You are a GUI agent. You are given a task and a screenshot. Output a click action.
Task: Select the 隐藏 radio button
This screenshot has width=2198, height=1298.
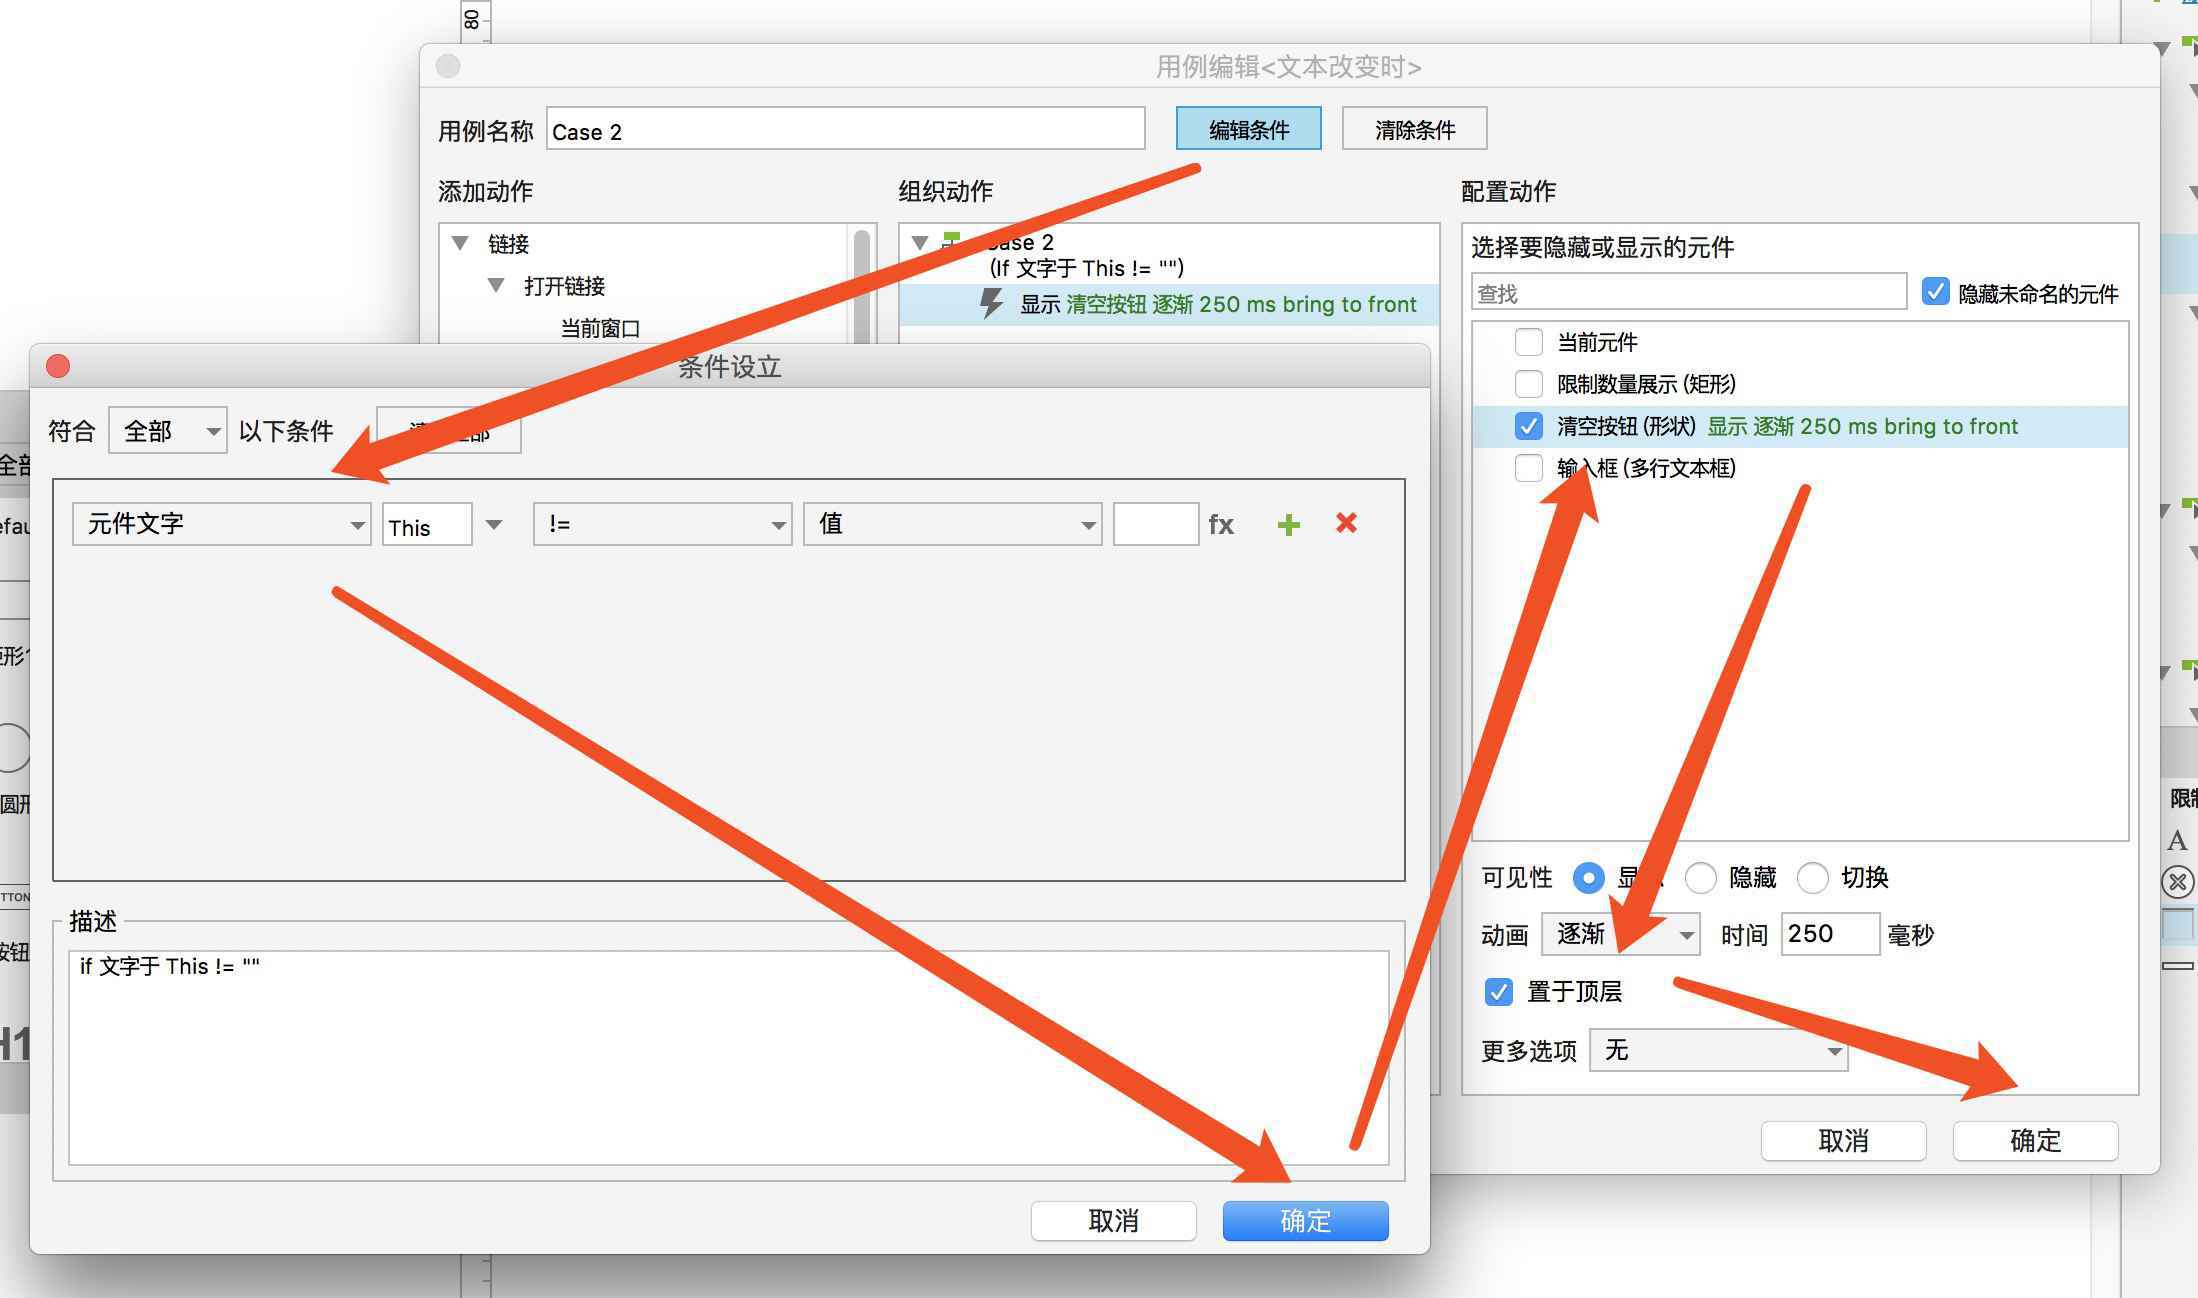pyautogui.click(x=1700, y=878)
